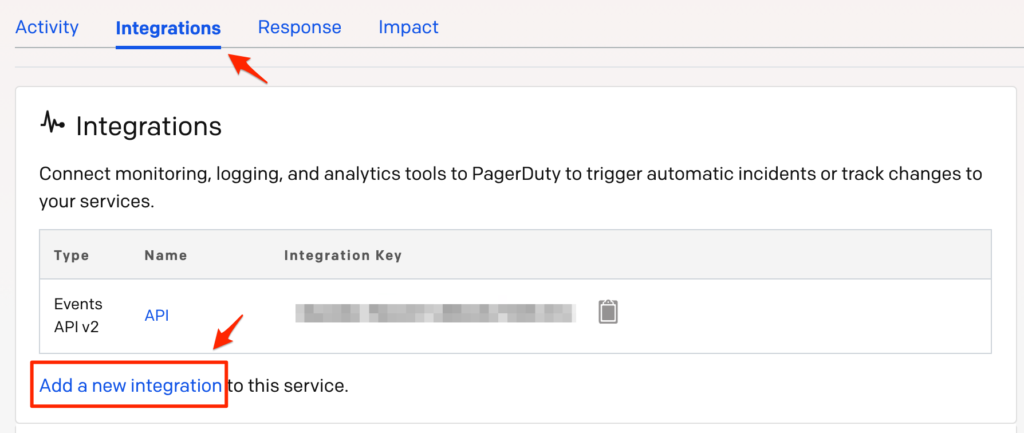The width and height of the screenshot is (1024, 433).
Task: Click the Integrations heading pulse icon
Action: point(54,123)
